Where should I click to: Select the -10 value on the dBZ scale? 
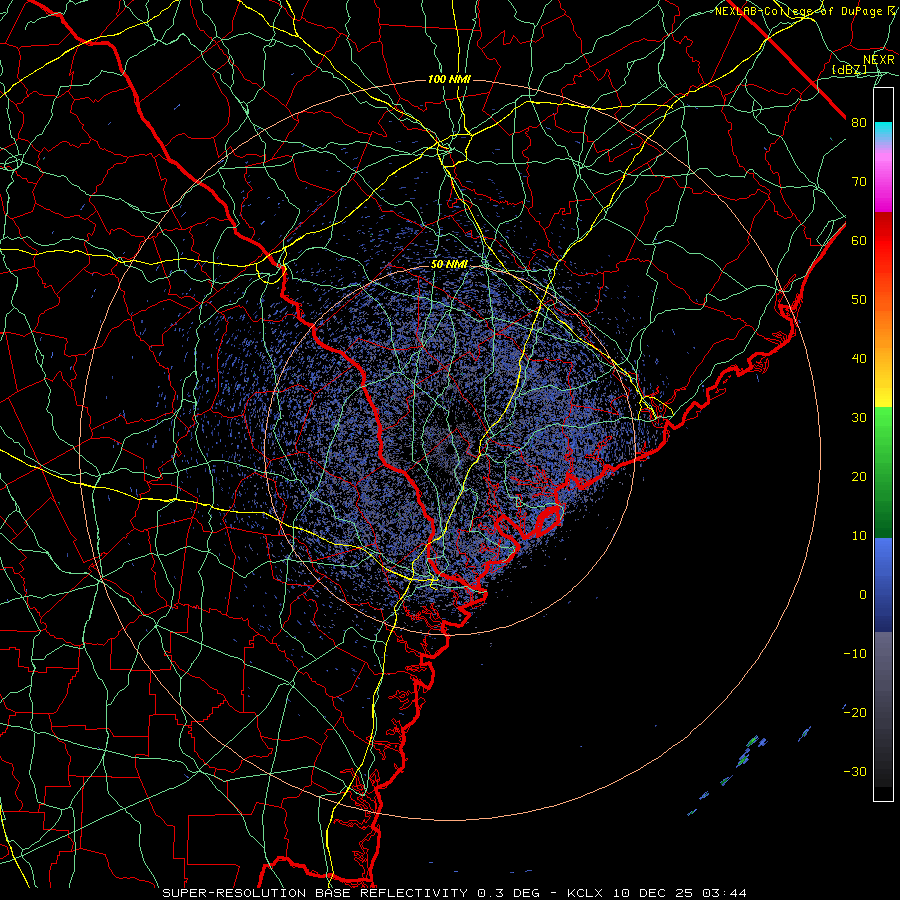click(855, 653)
